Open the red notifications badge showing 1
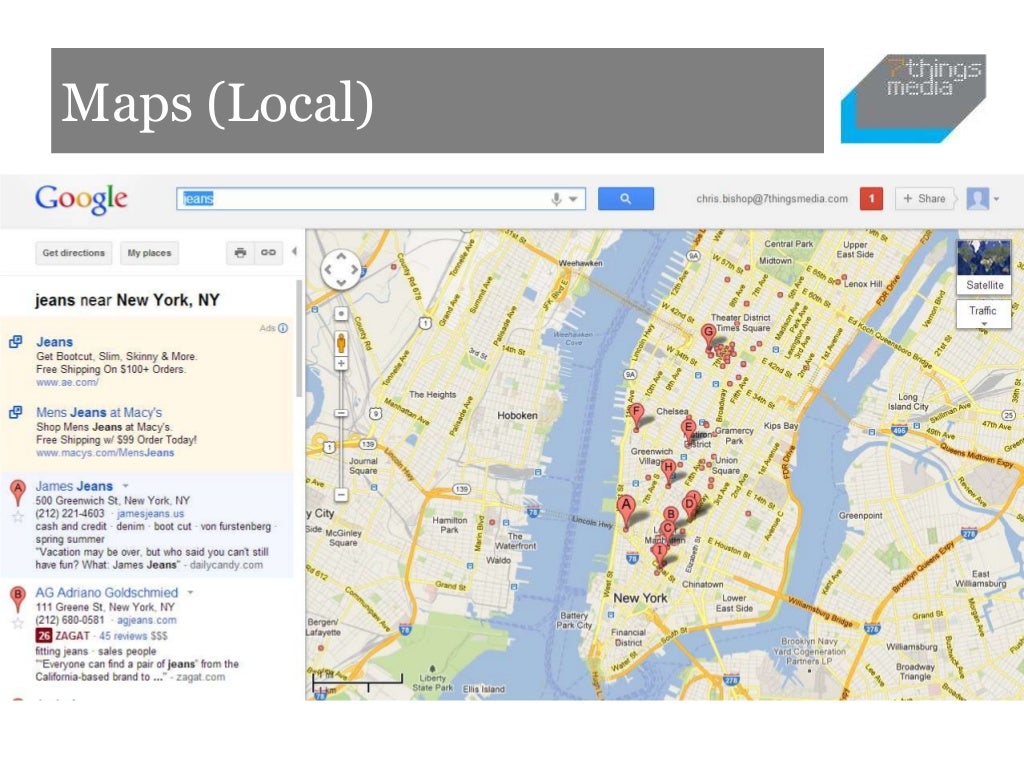The height and width of the screenshot is (768, 1024). point(871,199)
